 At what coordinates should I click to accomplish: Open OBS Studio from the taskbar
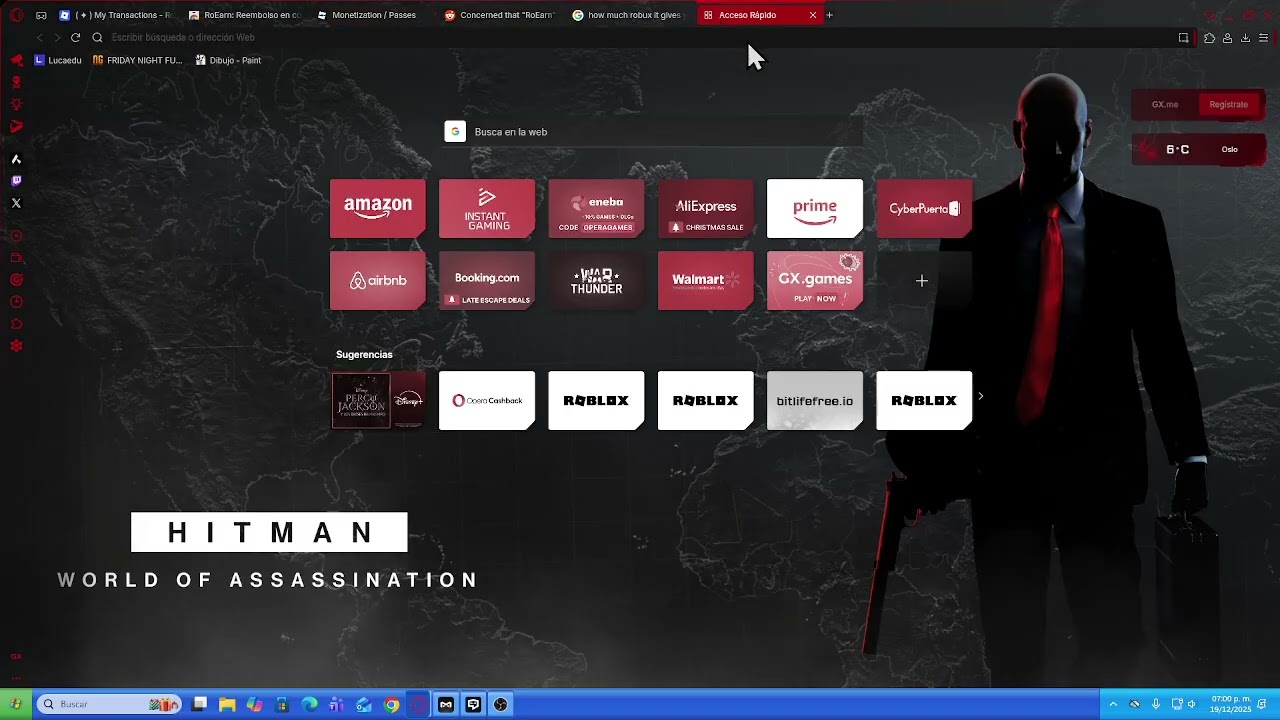(501, 705)
